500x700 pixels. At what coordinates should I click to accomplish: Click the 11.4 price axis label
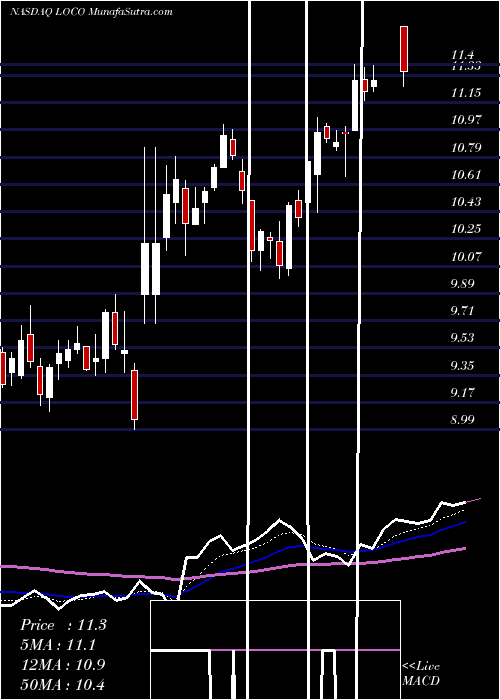click(x=462, y=56)
